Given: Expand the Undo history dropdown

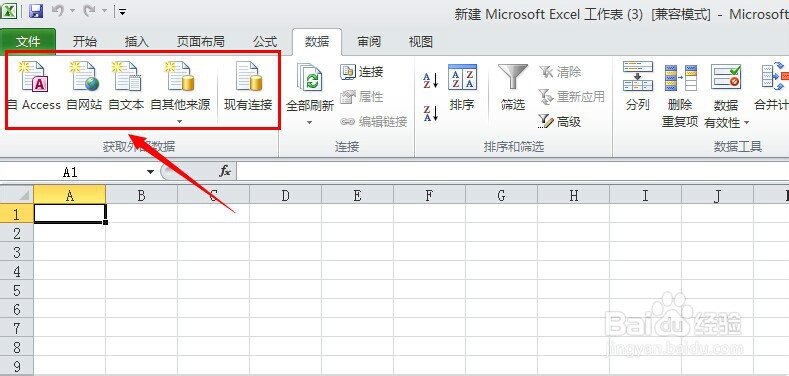Looking at the screenshot, I should tap(72, 11).
